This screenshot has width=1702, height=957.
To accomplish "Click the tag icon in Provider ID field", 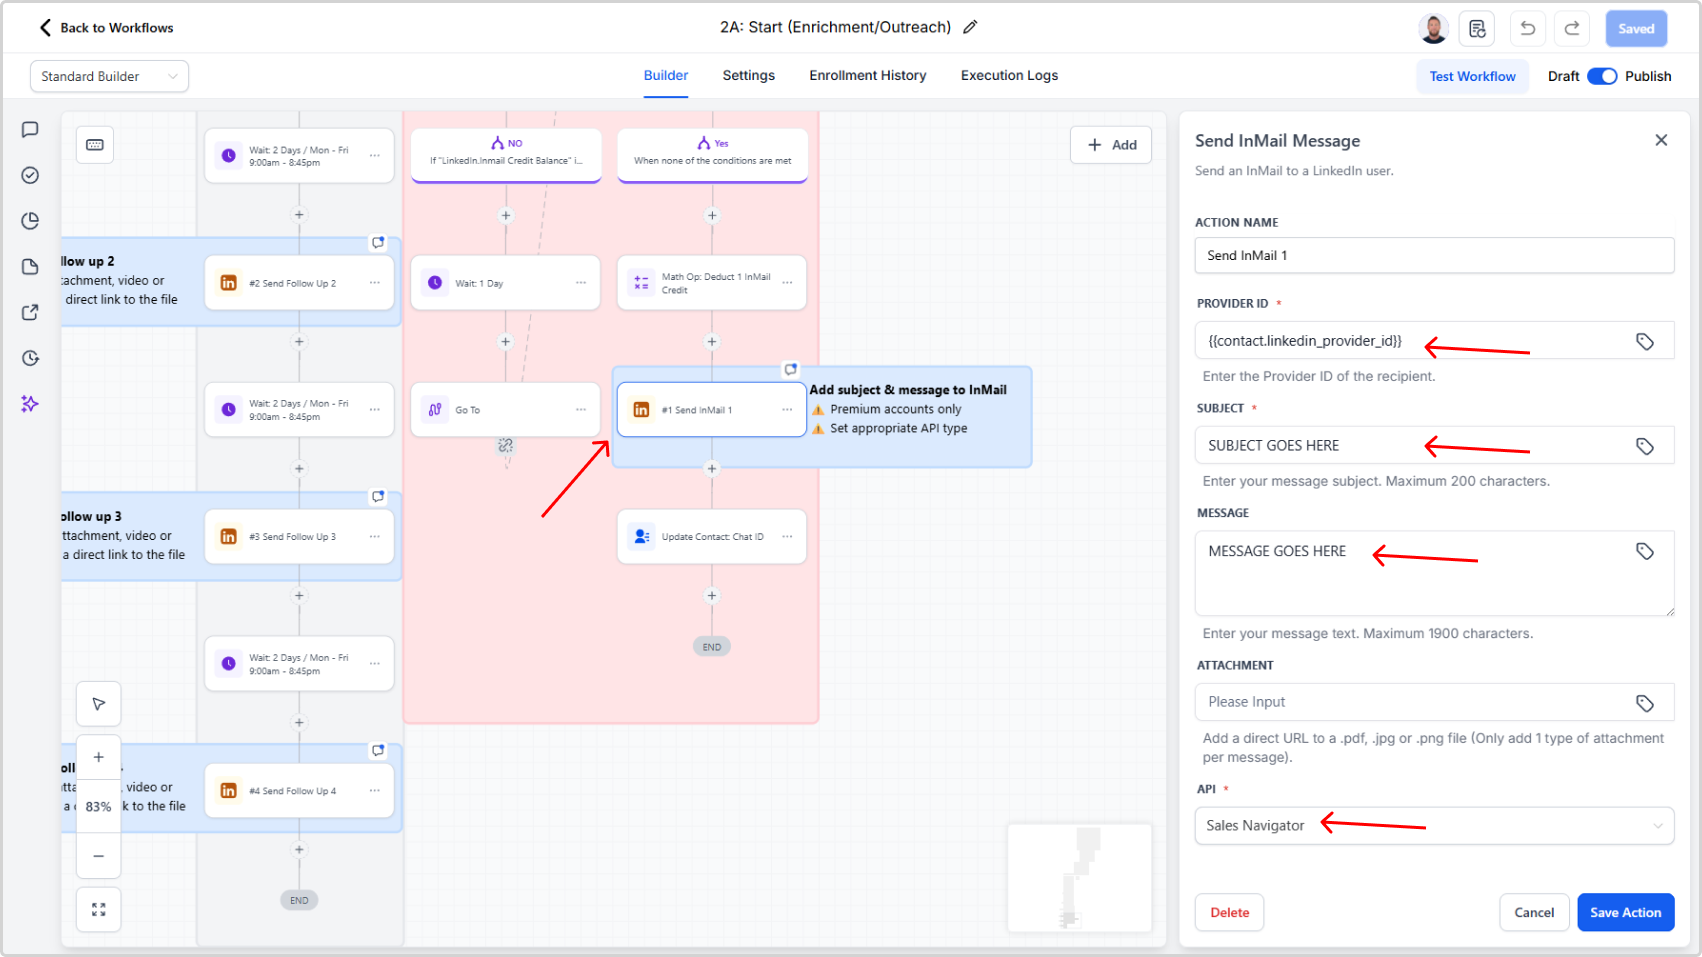I will coord(1644,342).
